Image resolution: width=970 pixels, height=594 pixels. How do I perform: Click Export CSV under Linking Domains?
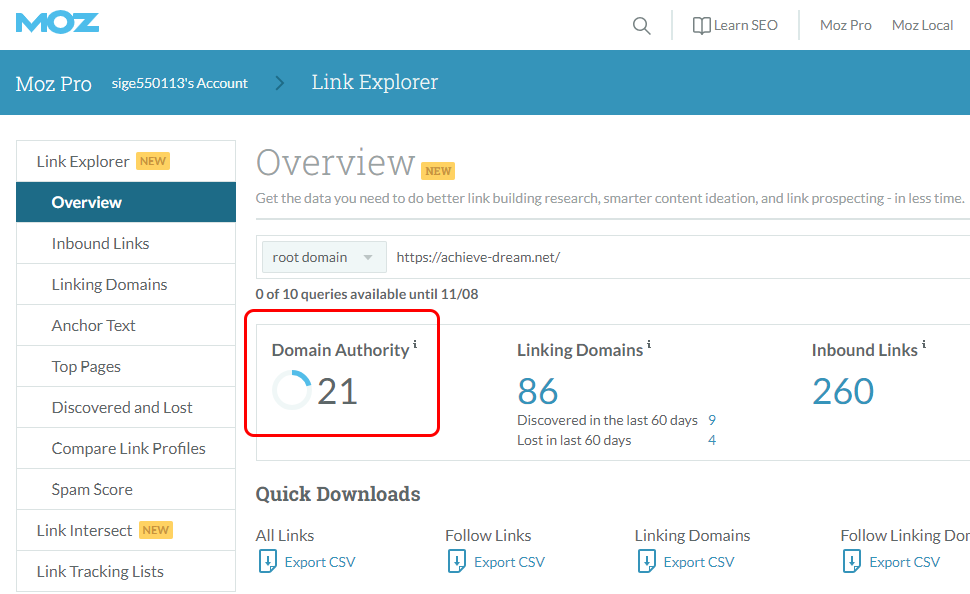point(699,562)
